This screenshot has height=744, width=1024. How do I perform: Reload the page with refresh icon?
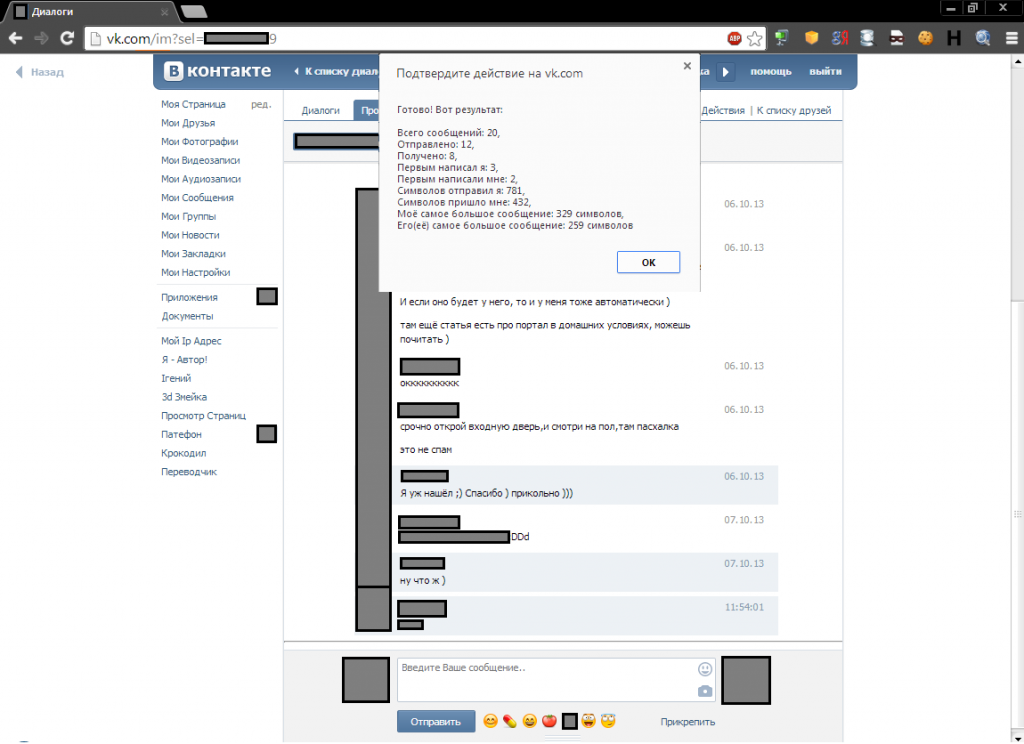pos(67,39)
